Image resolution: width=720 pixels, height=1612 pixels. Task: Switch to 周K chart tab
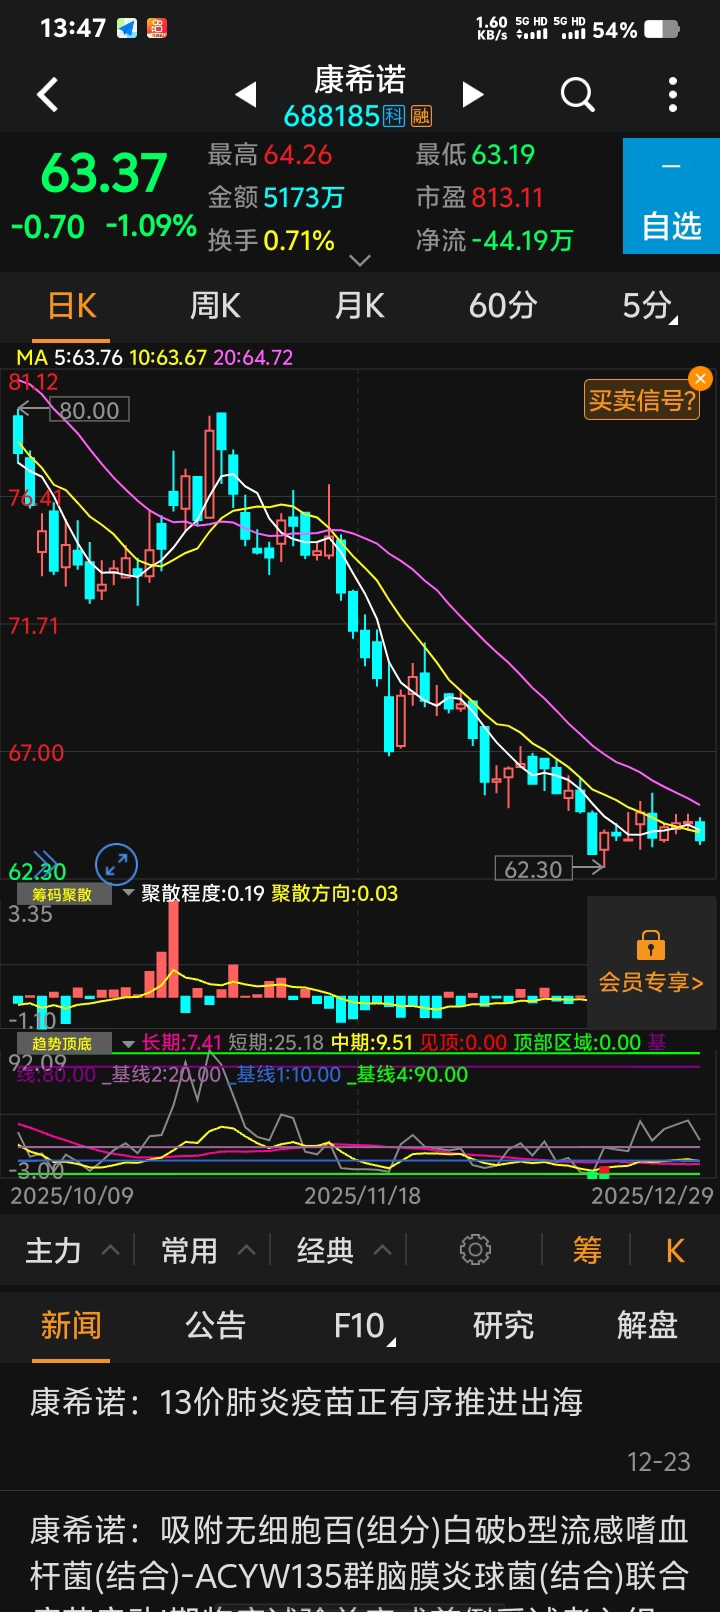click(215, 306)
